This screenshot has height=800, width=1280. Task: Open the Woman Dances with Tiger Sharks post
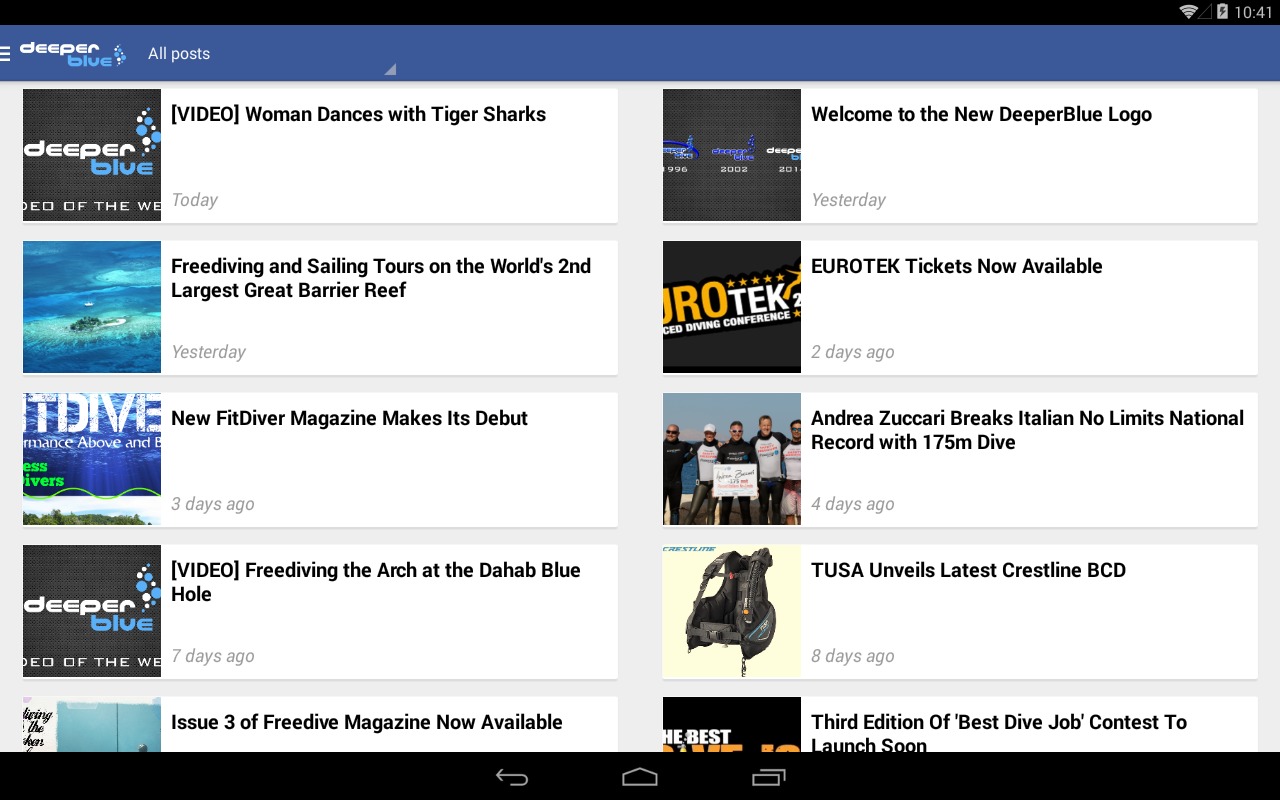click(x=320, y=155)
